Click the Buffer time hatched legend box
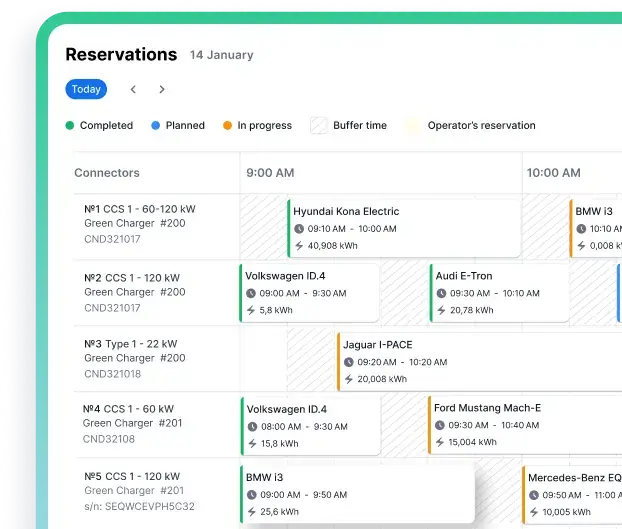The width and height of the screenshot is (622, 529). (x=319, y=125)
